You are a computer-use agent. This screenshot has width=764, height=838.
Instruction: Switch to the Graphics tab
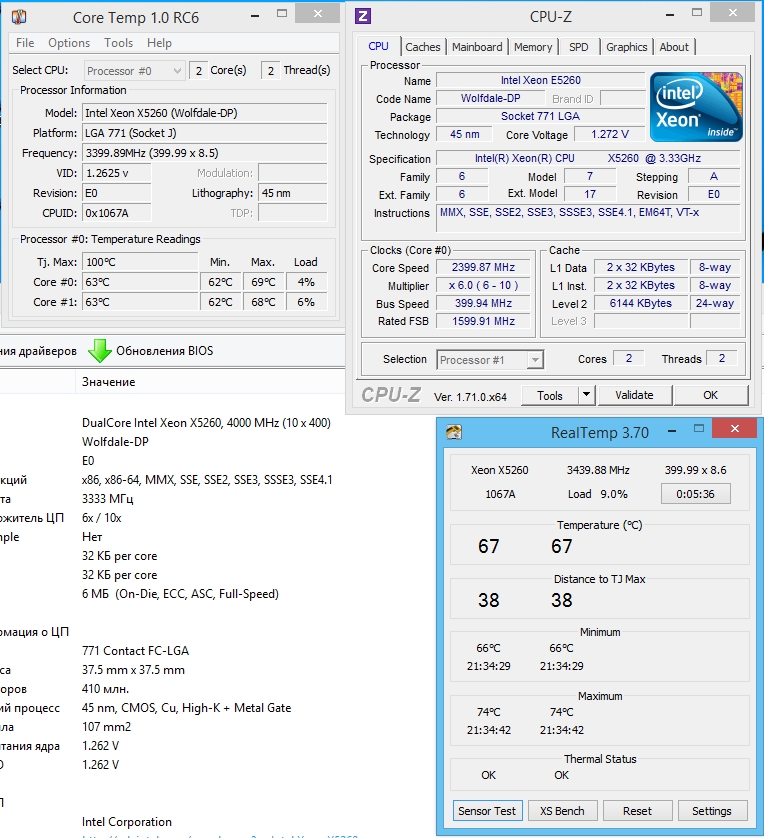(x=626, y=47)
